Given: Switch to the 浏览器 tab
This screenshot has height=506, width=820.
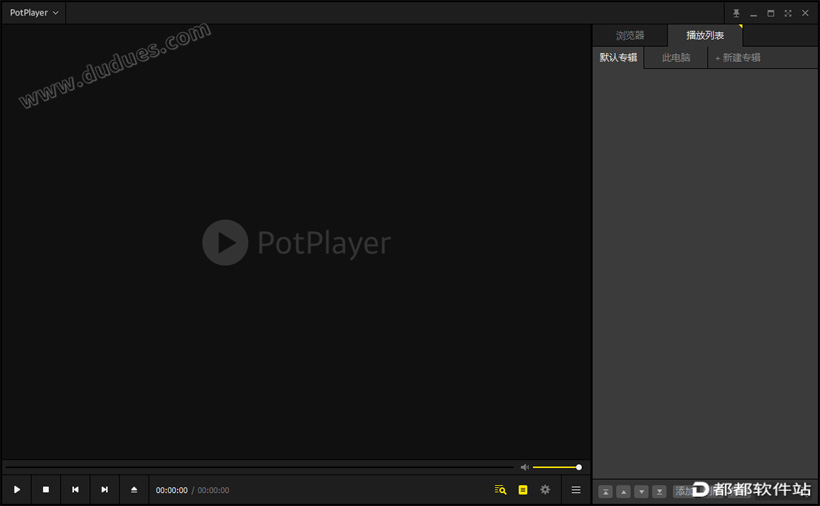Looking at the screenshot, I should pyautogui.click(x=630, y=36).
